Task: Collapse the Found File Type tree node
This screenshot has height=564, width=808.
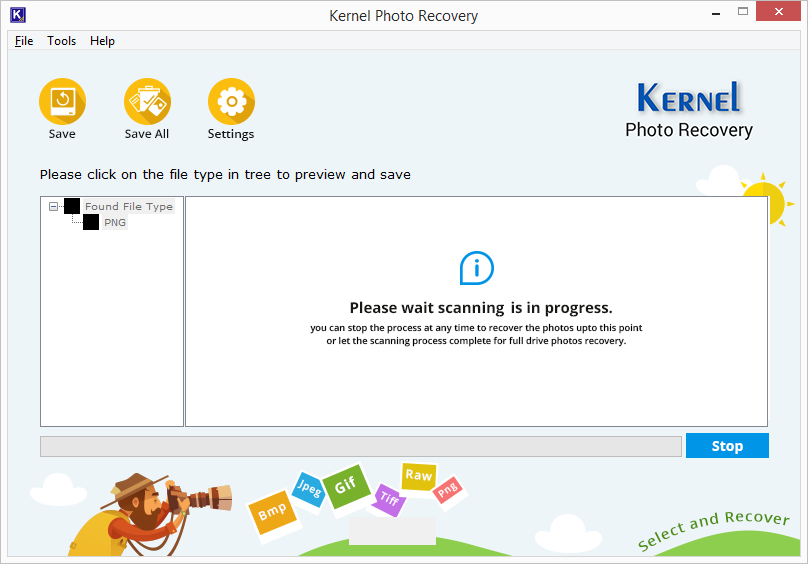Action: click(x=53, y=206)
